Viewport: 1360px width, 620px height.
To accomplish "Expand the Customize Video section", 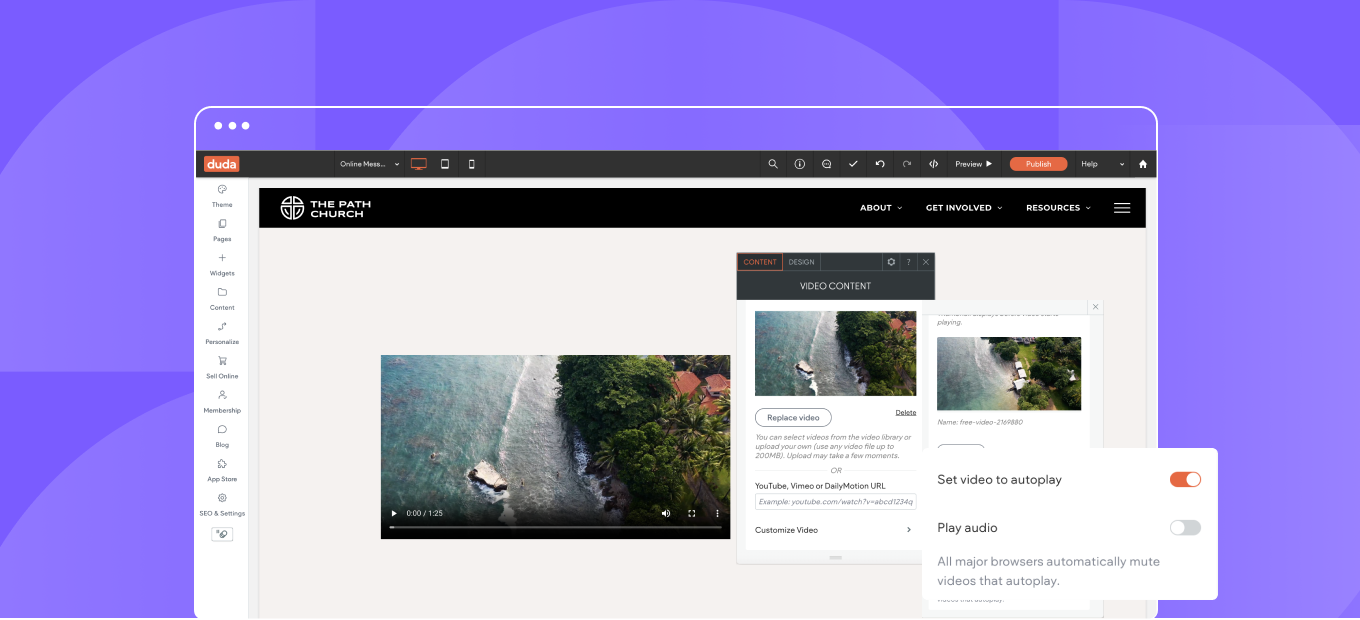I will click(834, 530).
